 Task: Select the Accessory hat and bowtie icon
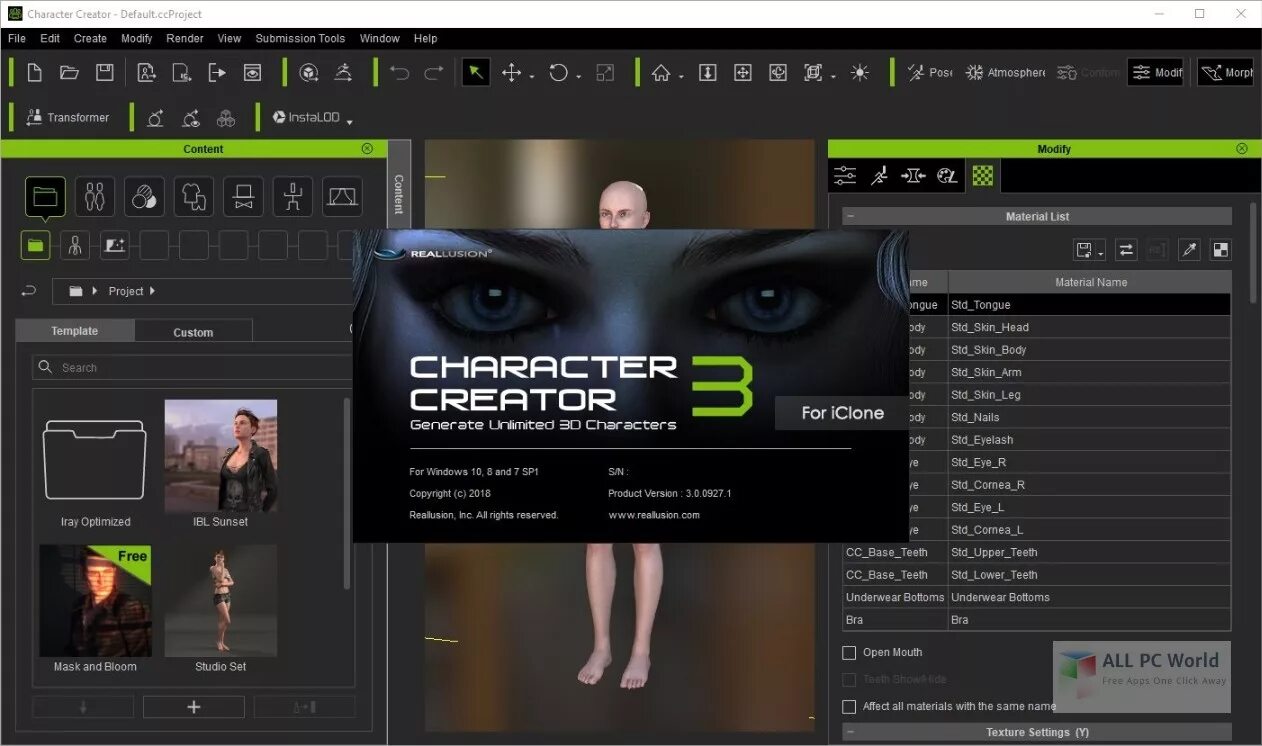point(243,197)
